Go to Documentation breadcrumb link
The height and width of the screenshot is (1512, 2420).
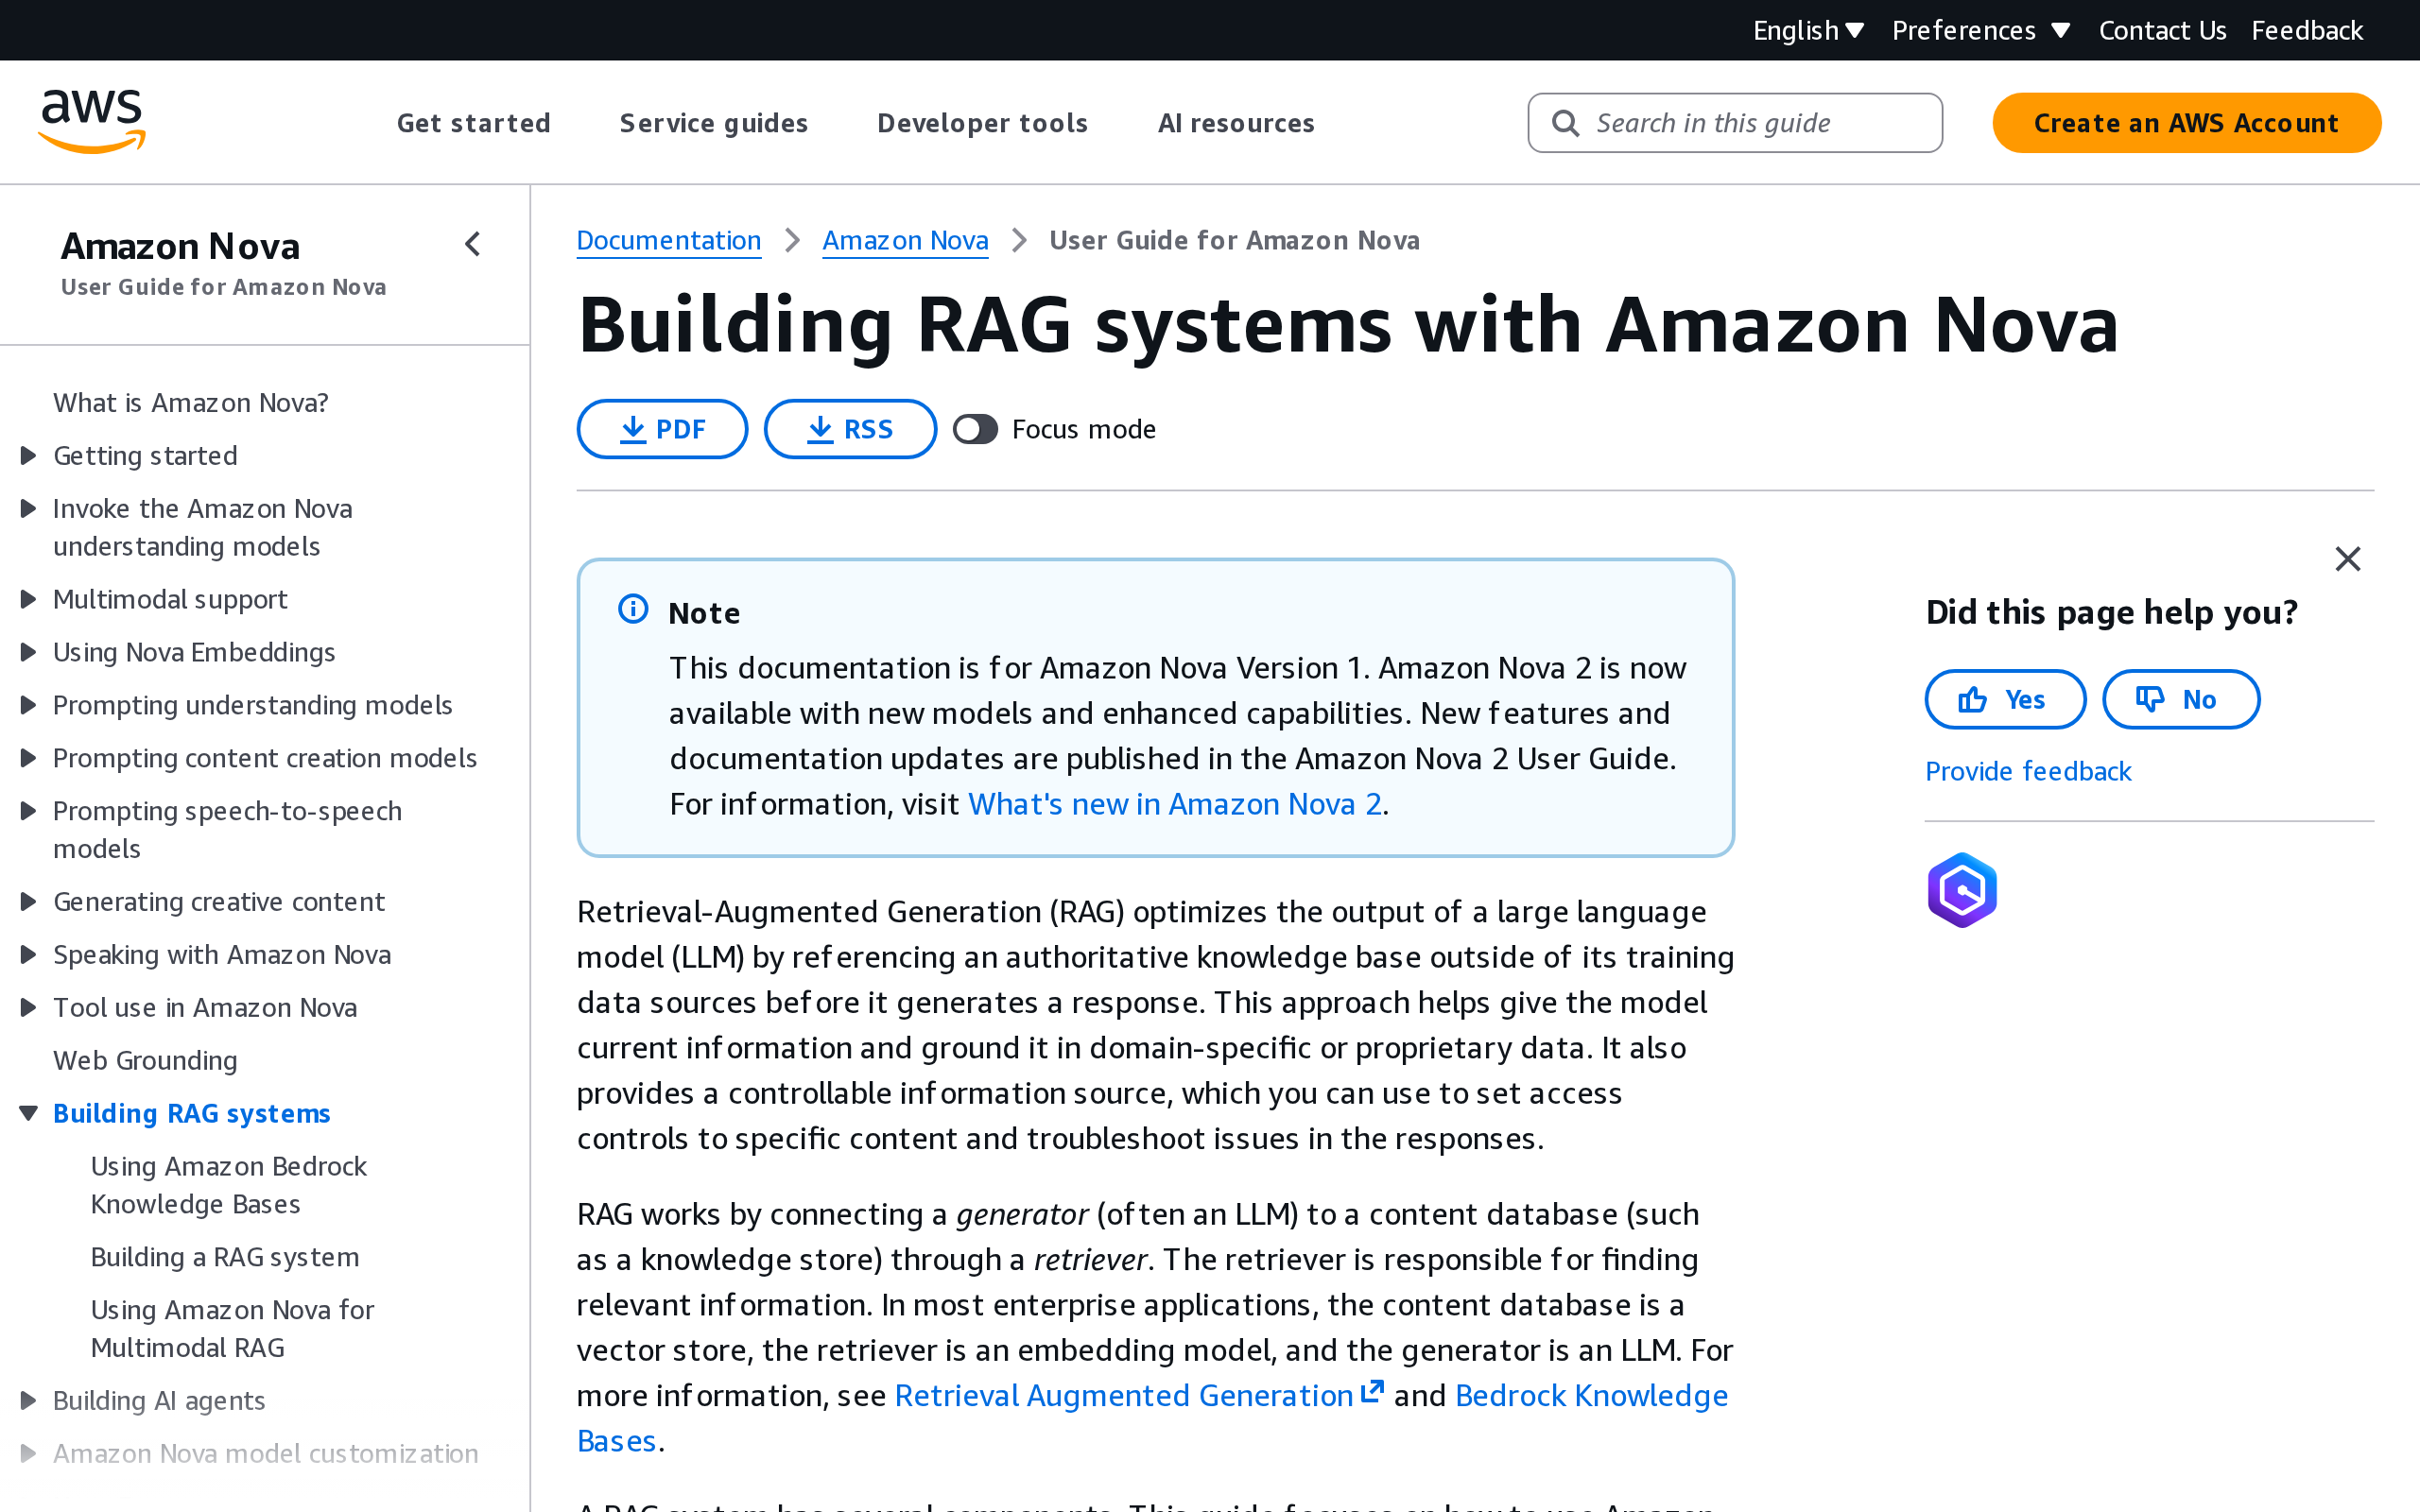click(669, 240)
